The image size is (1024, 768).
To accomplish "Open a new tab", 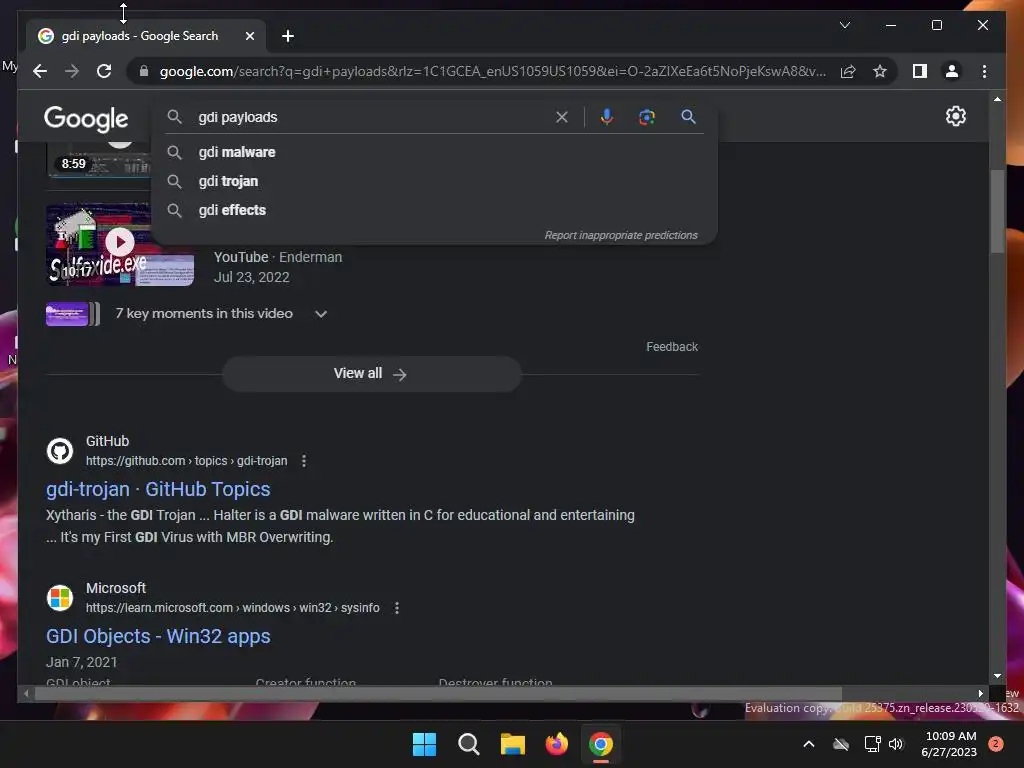I will (x=288, y=36).
